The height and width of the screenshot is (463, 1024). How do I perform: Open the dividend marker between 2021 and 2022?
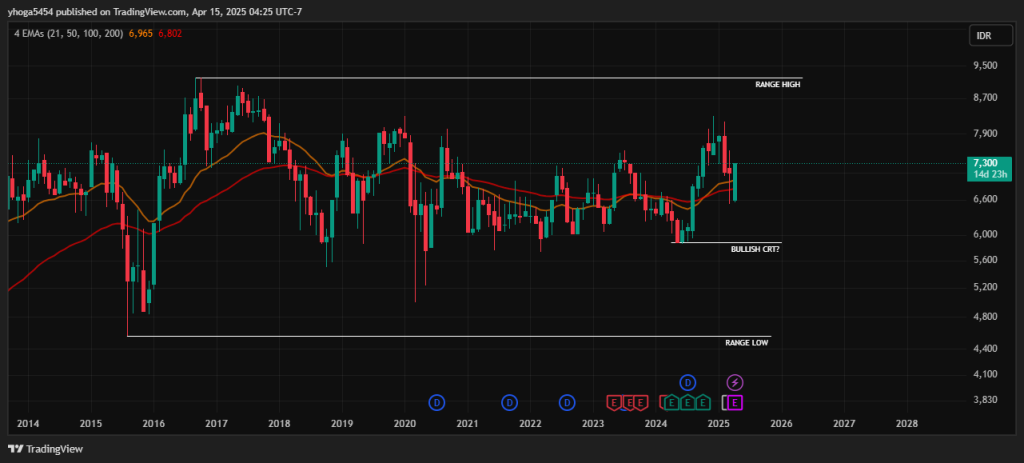509,403
